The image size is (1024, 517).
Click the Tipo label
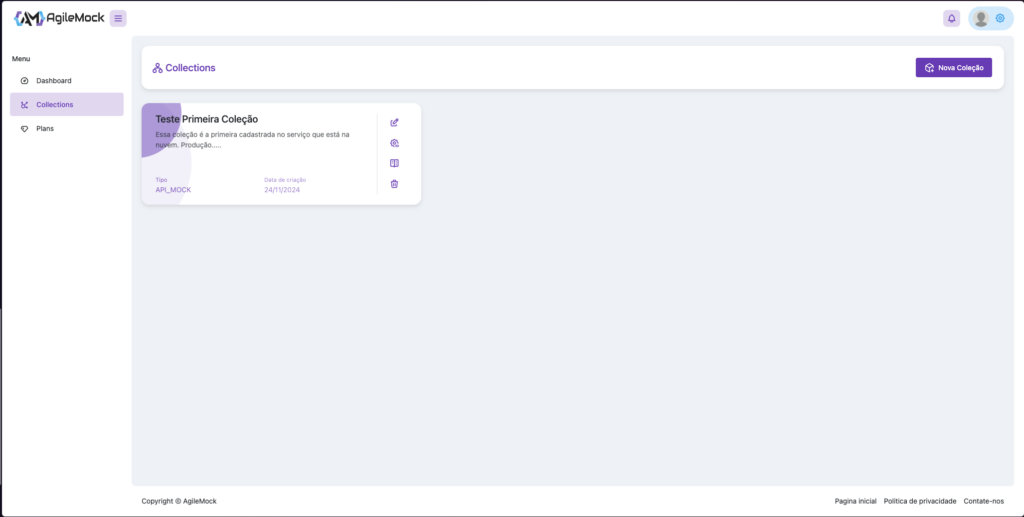[161, 180]
